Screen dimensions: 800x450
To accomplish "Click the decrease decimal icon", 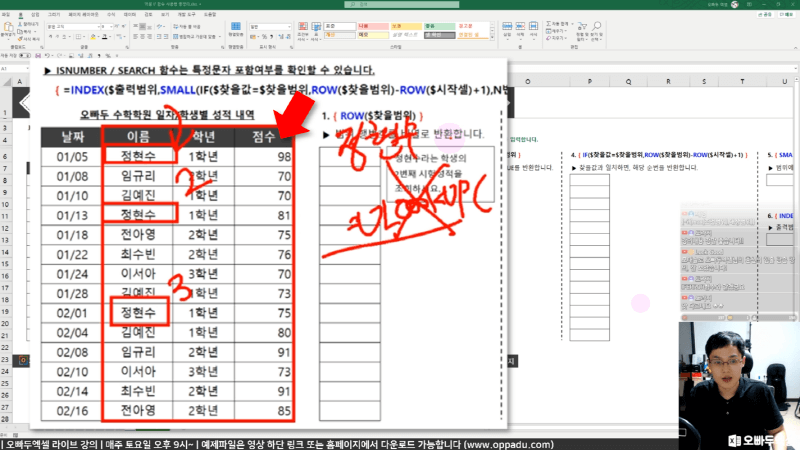I will (x=288, y=37).
